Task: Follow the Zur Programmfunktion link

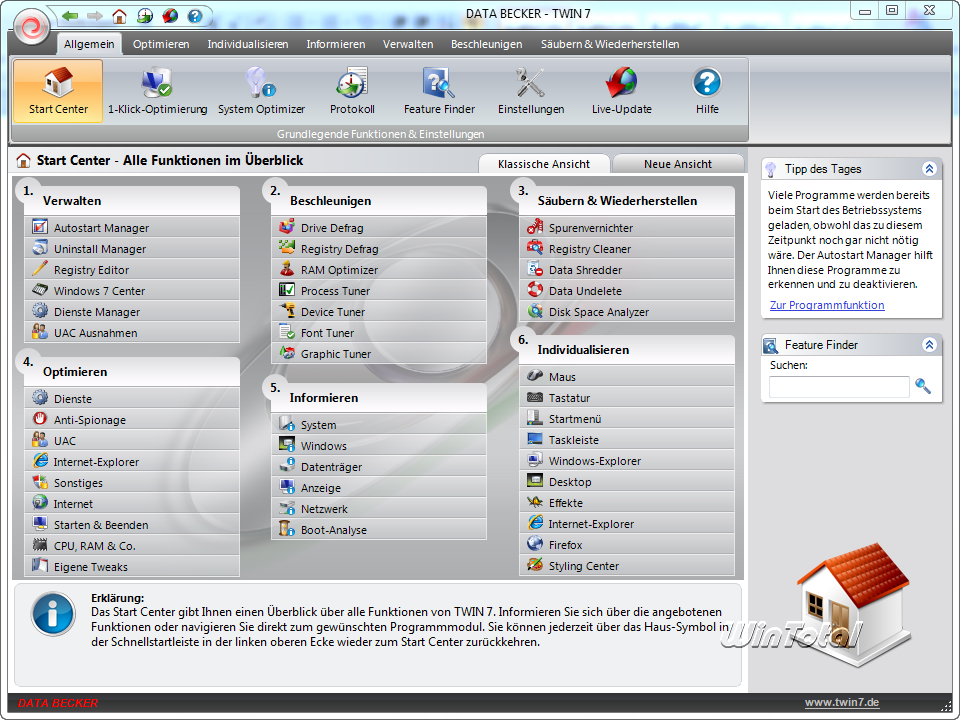Action: [x=827, y=305]
